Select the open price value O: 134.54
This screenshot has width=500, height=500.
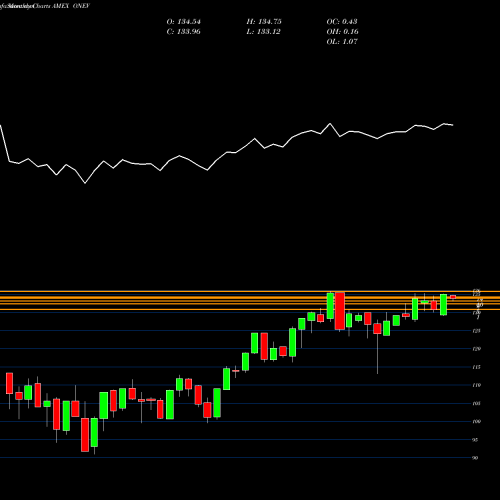[x=184, y=22]
